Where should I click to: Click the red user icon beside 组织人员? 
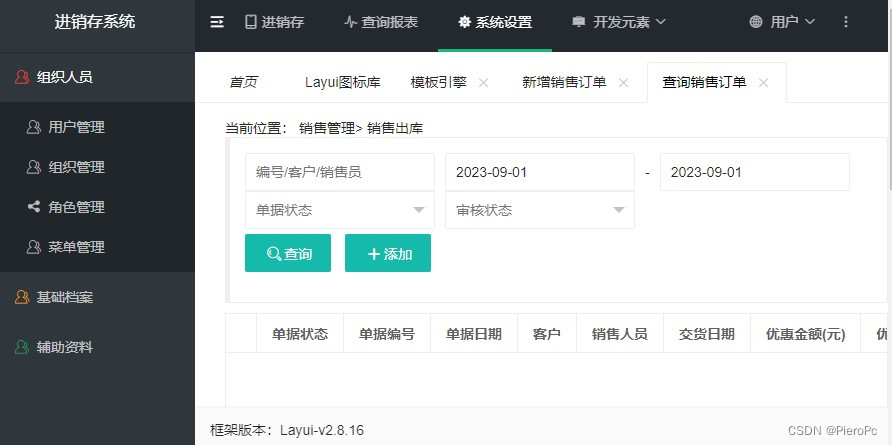coord(22,77)
